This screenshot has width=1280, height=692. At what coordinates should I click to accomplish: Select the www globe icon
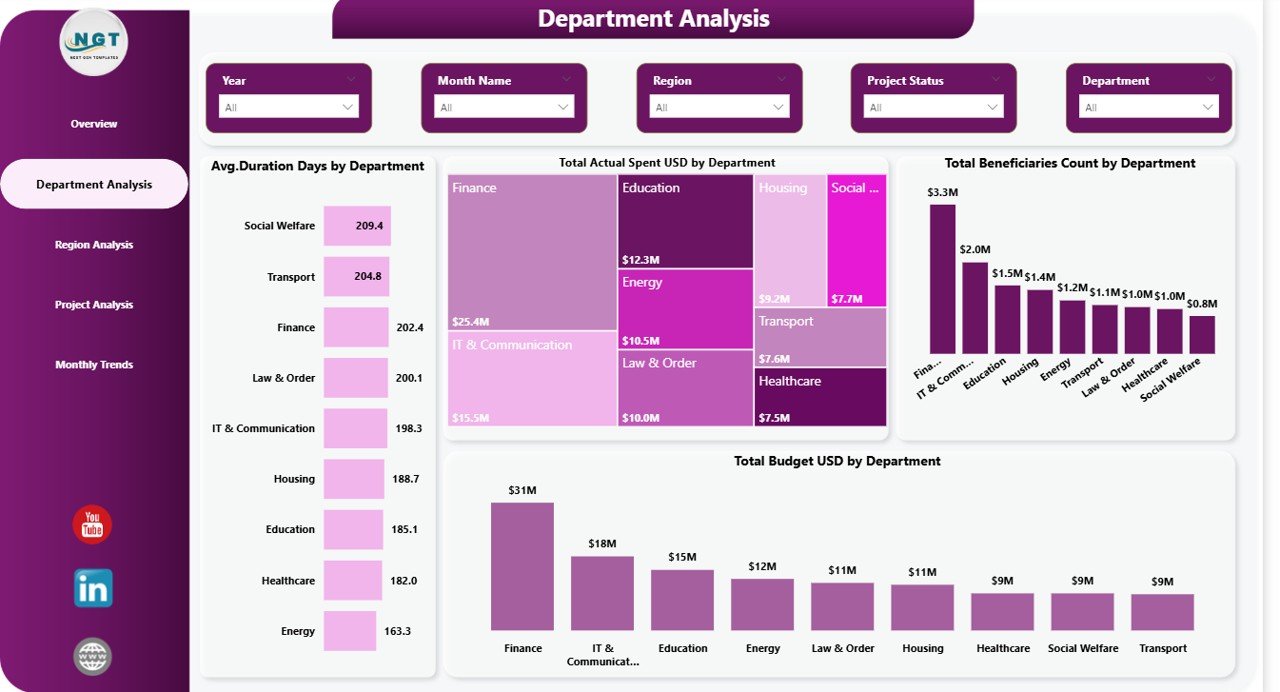[91, 656]
